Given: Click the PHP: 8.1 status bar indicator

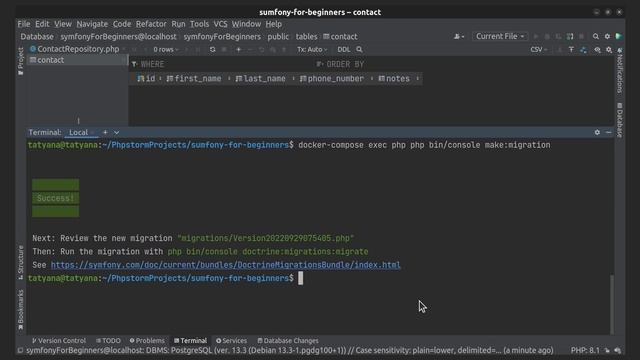Looking at the screenshot, I should [585, 350].
